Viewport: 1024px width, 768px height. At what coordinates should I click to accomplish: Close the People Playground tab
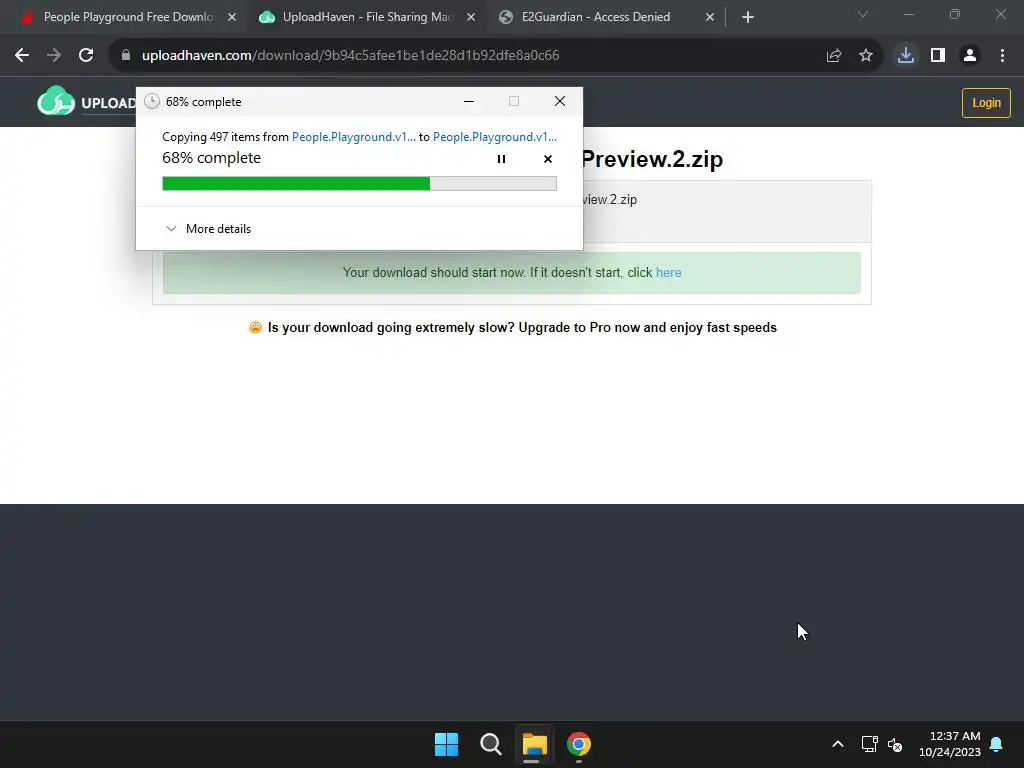(232, 17)
